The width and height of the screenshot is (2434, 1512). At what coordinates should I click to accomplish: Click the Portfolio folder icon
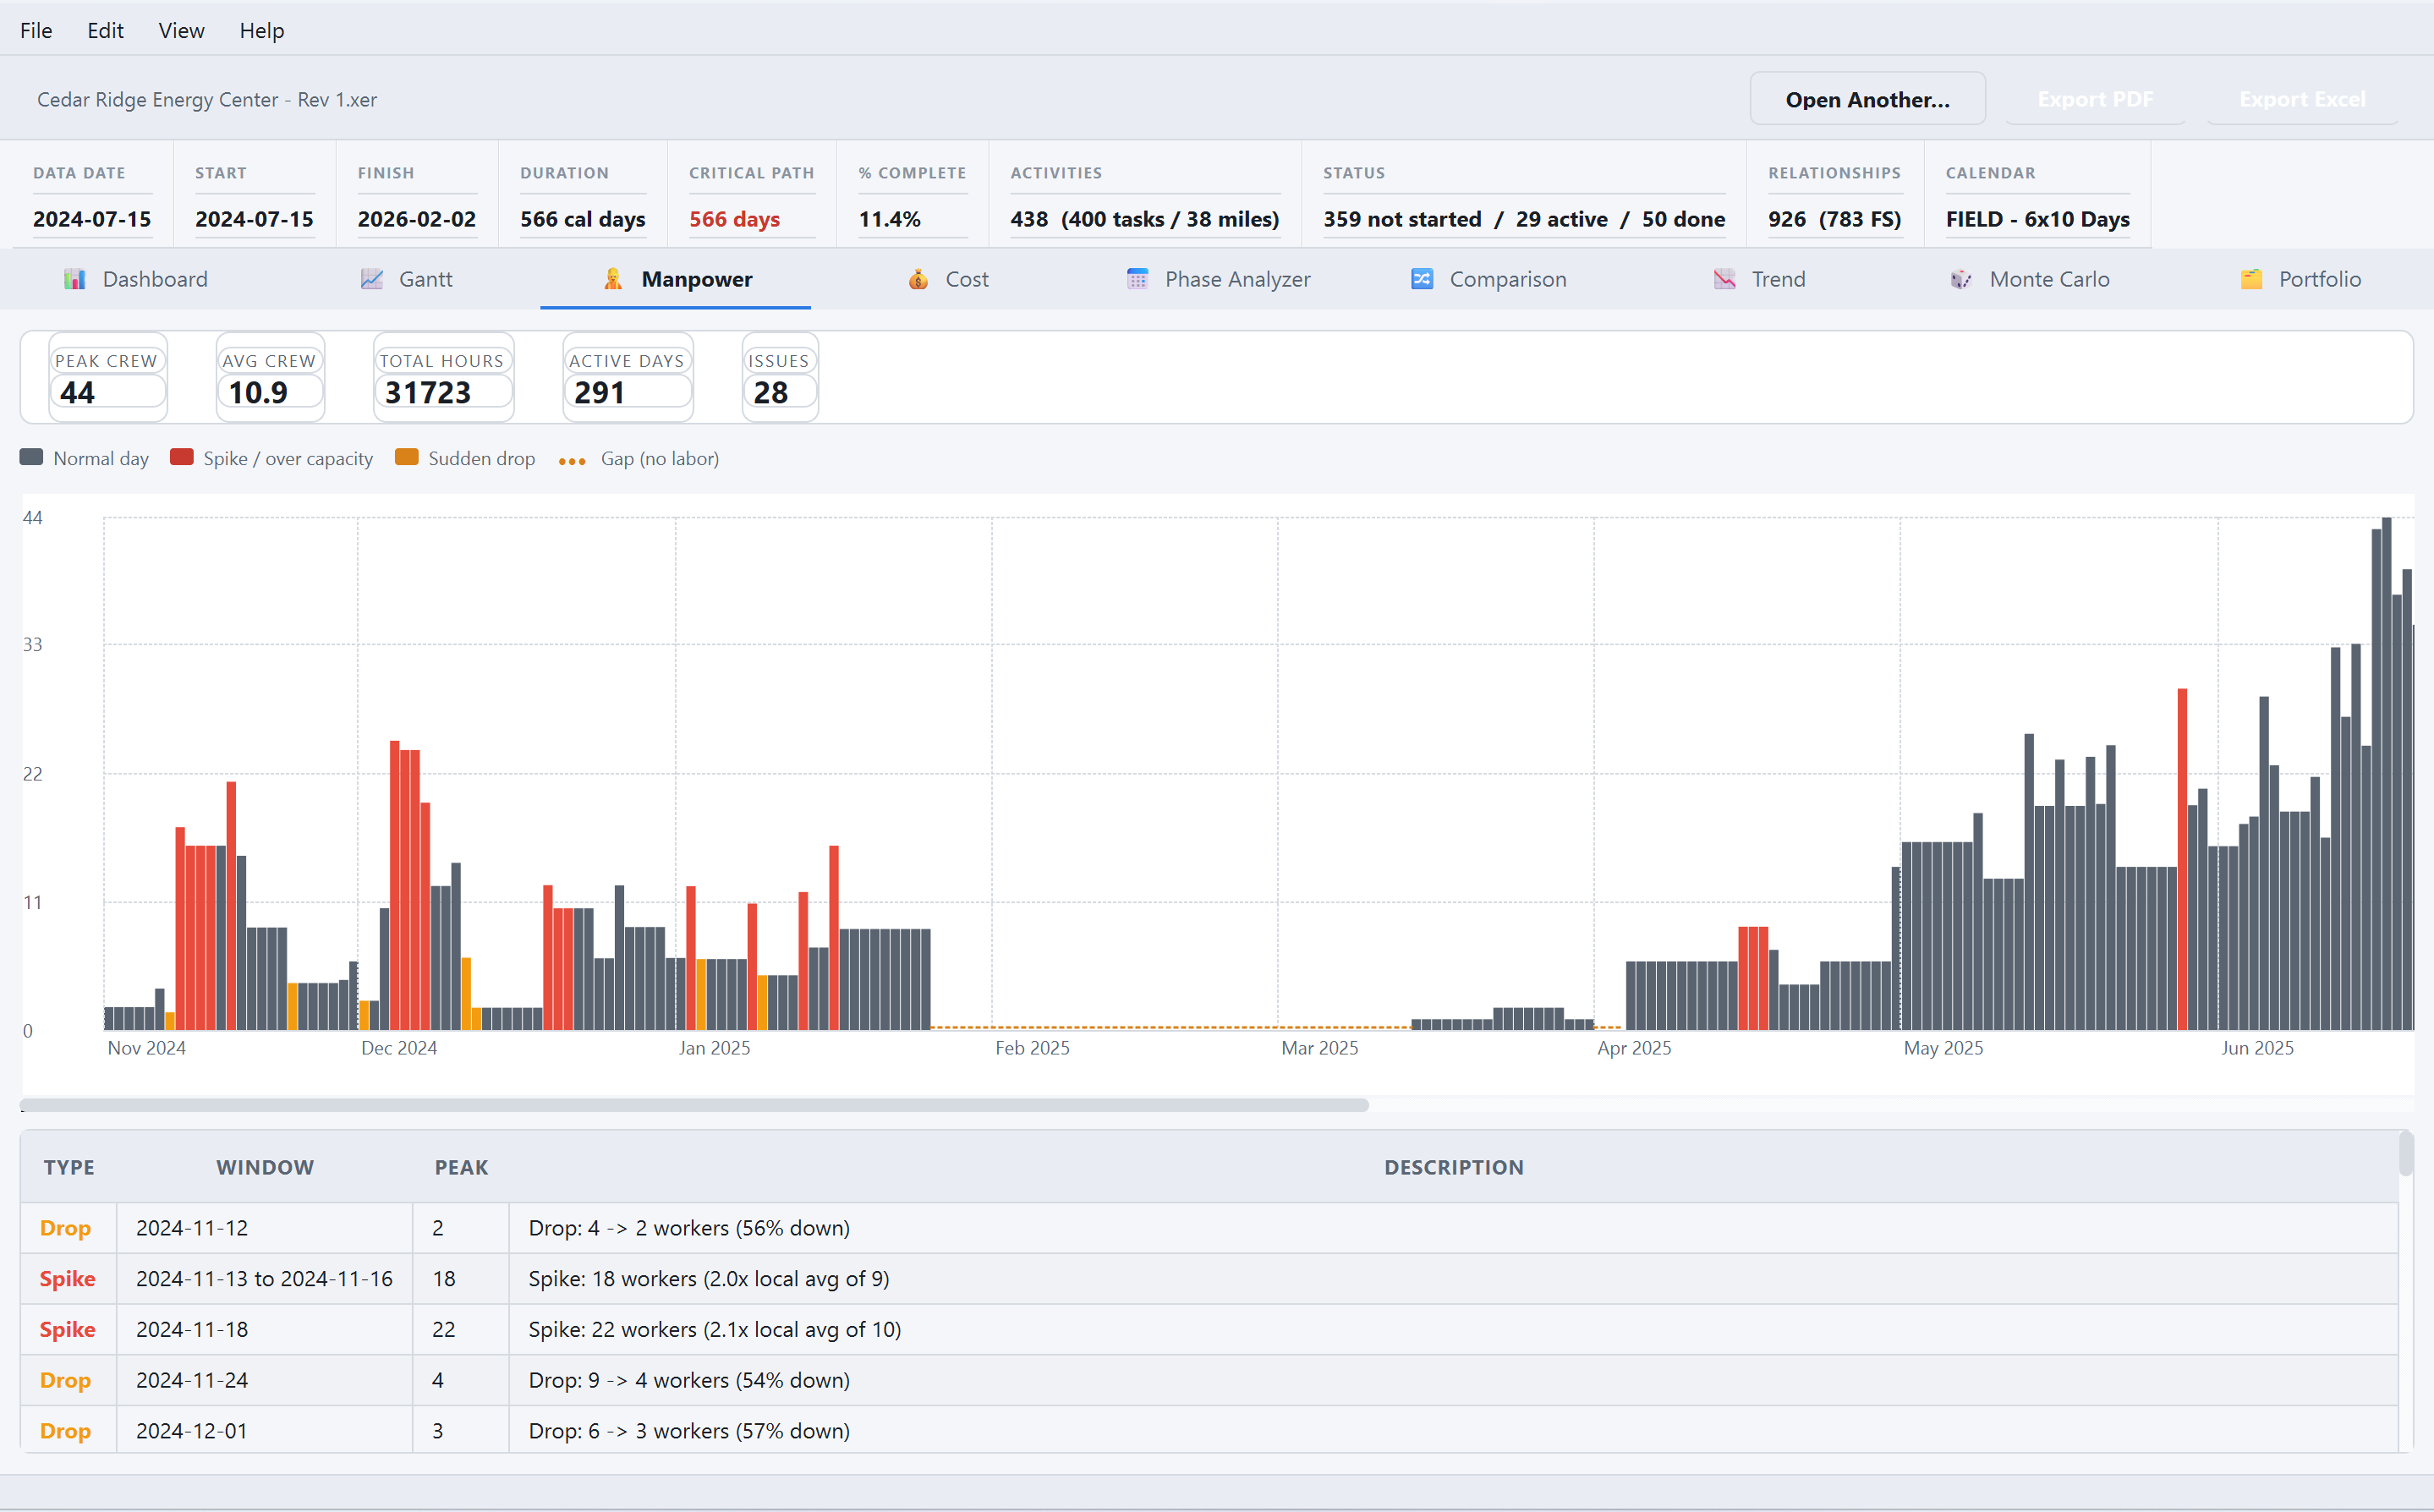(2251, 279)
